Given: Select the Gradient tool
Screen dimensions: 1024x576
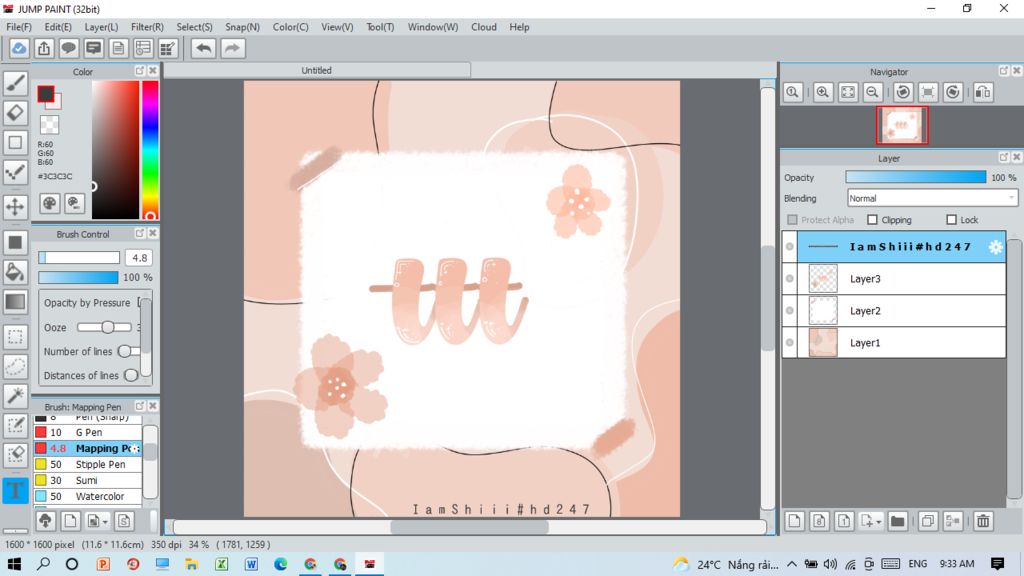Looking at the screenshot, I should pos(15,301).
